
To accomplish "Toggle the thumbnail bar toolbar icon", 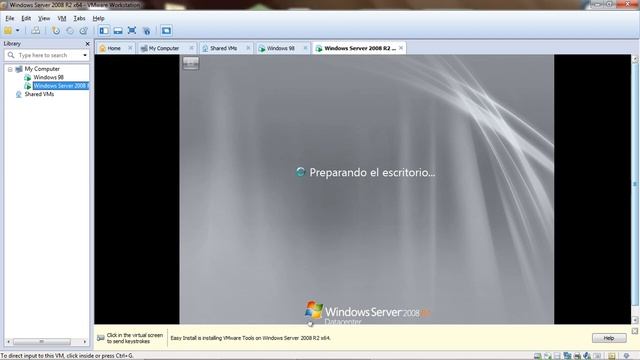I will pos(118,30).
